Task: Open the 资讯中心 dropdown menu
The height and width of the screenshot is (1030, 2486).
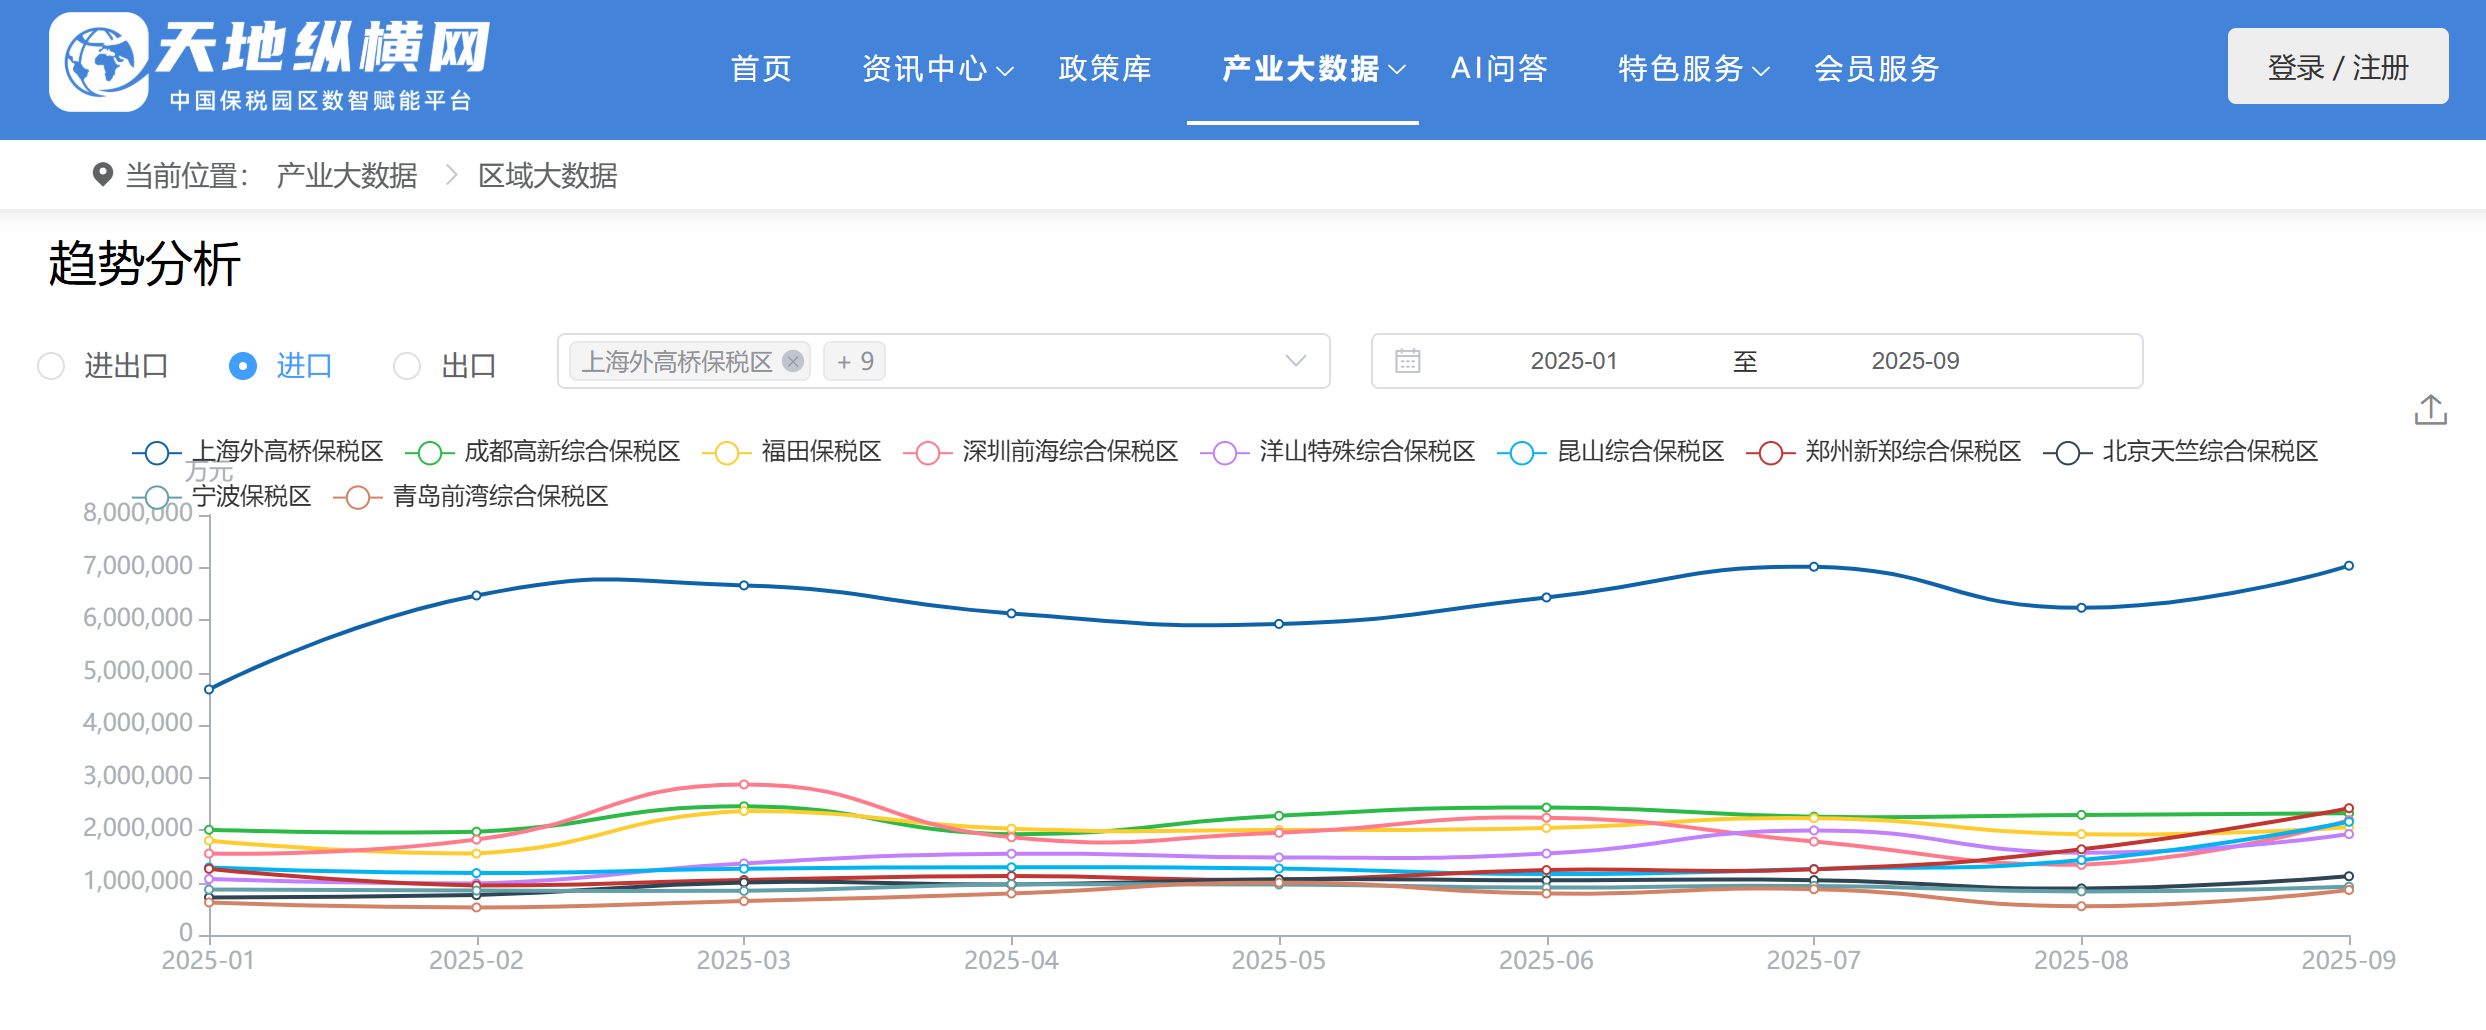Action: [936, 69]
